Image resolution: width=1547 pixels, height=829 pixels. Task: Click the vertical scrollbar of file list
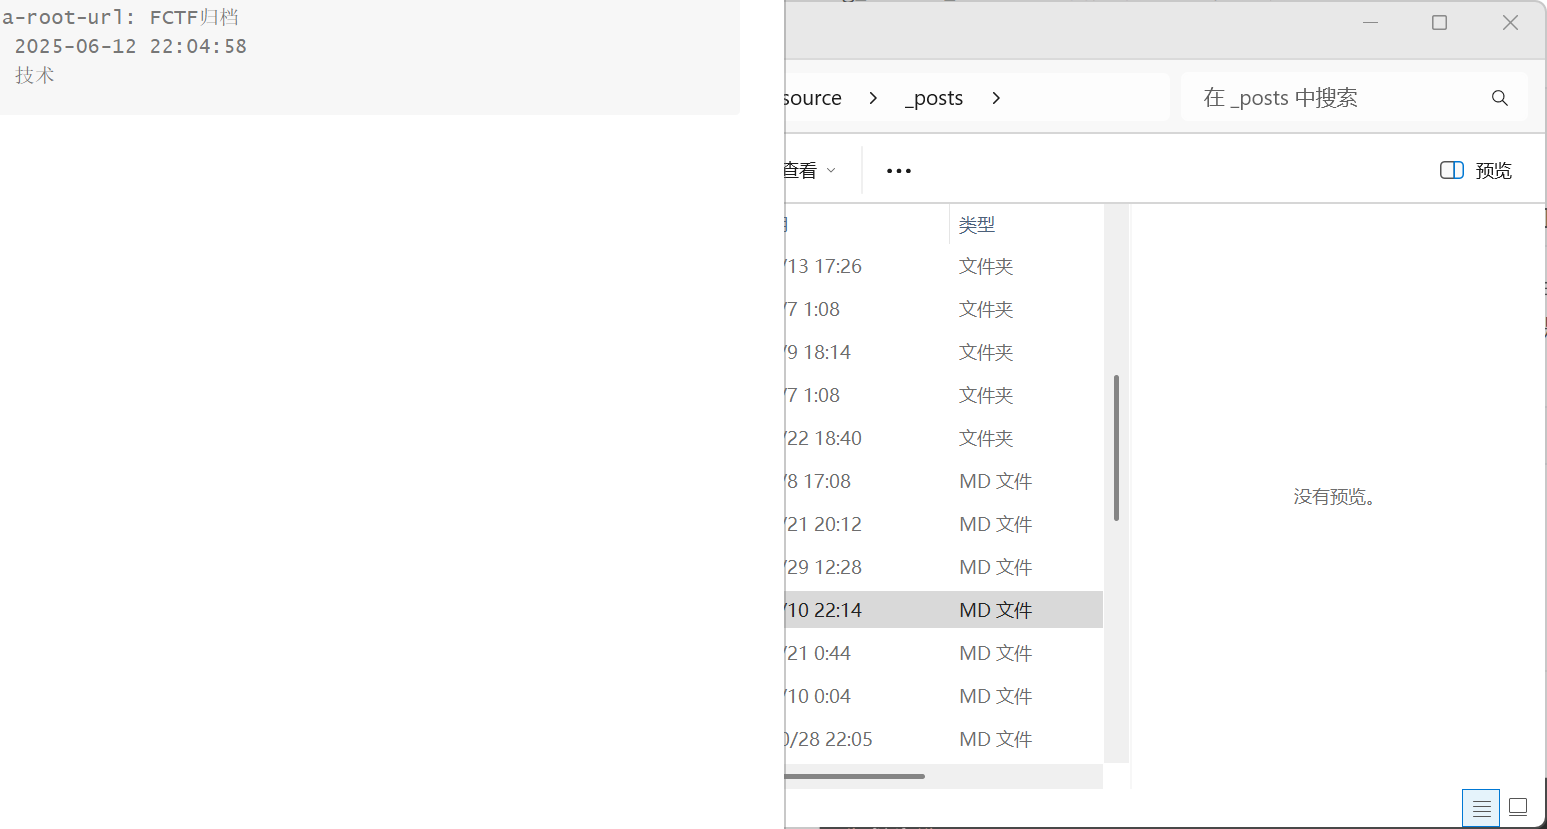1116,448
